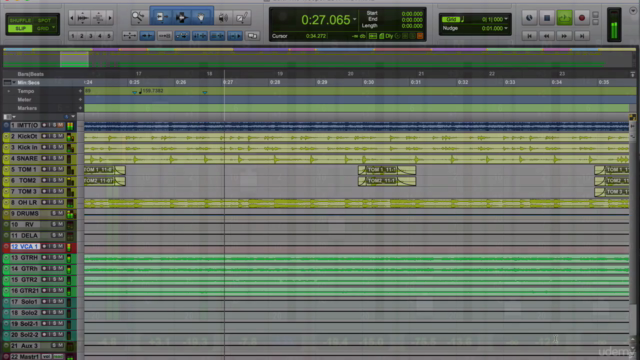Click the Stop transport button
This screenshot has height=360, width=640.
(547, 18)
